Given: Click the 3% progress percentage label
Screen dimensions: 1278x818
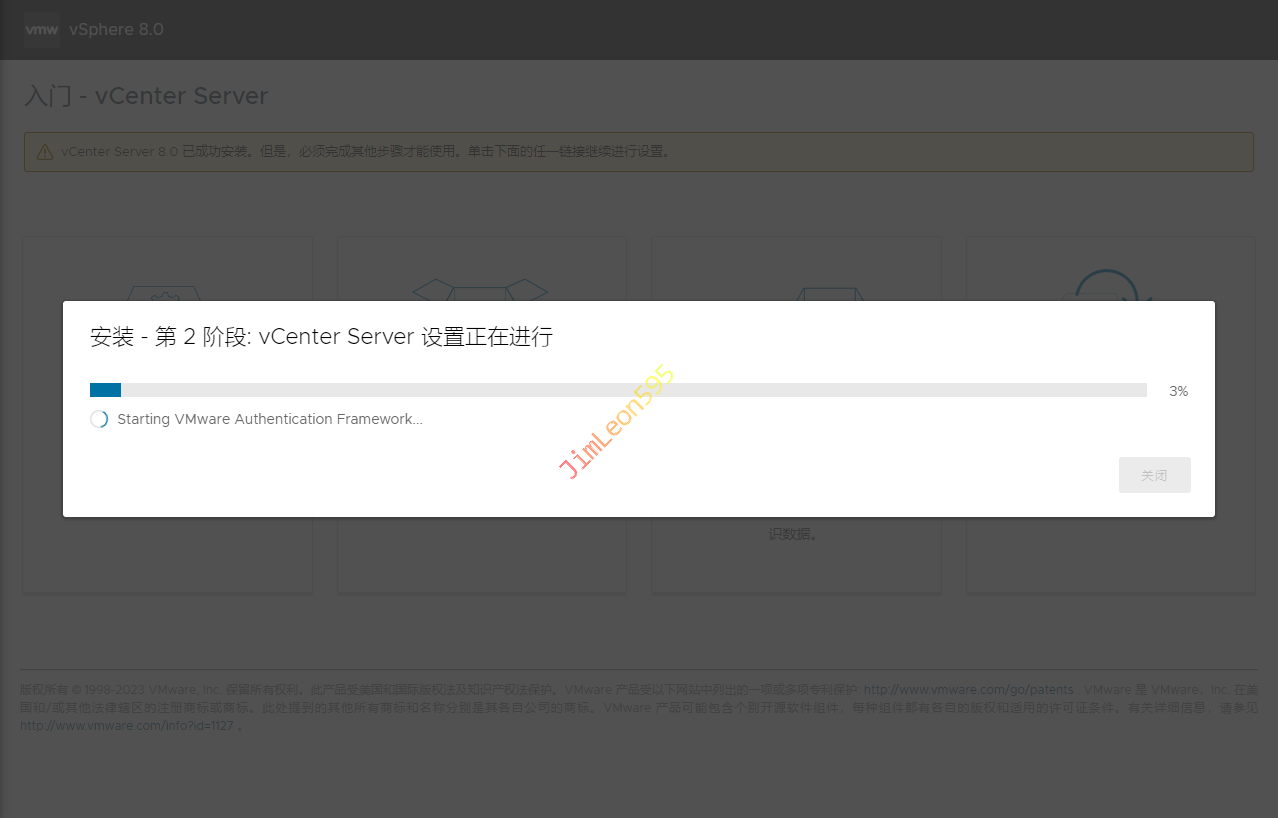Looking at the screenshot, I should [1178, 391].
